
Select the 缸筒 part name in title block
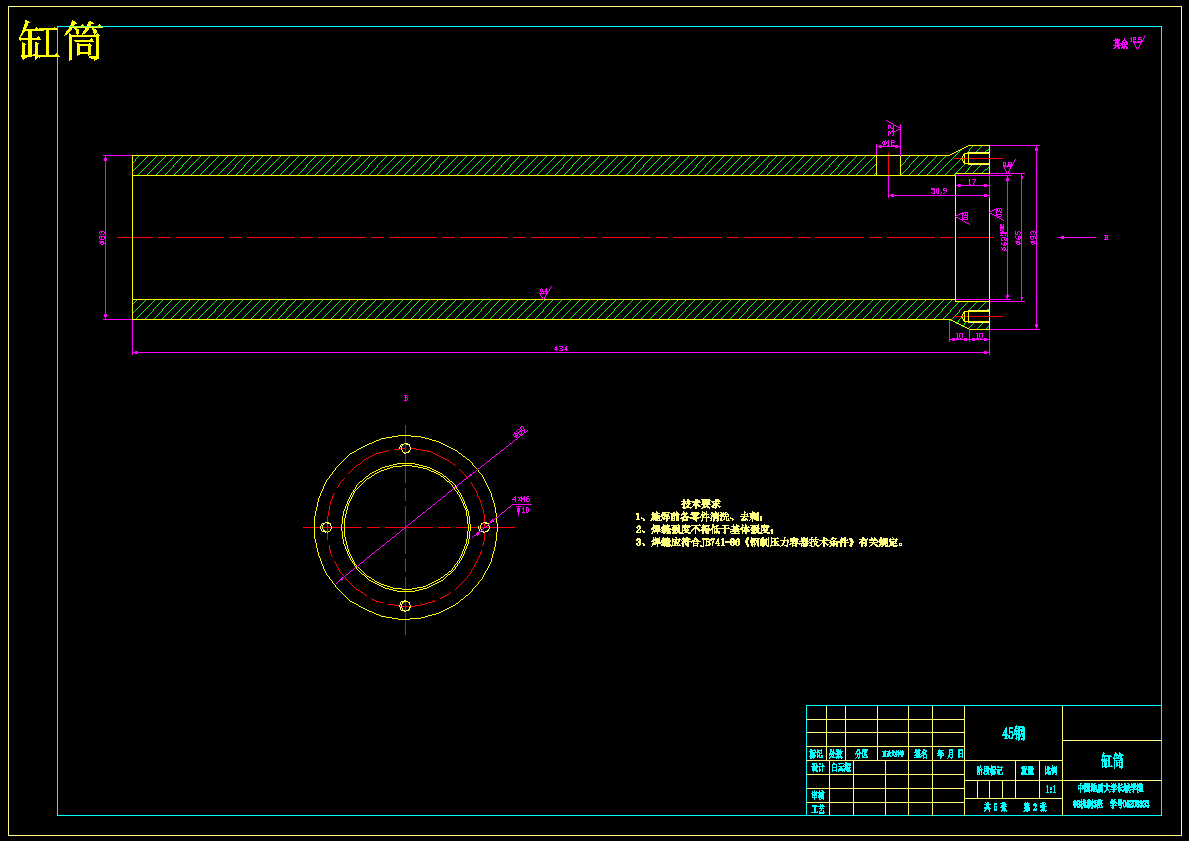click(1112, 761)
